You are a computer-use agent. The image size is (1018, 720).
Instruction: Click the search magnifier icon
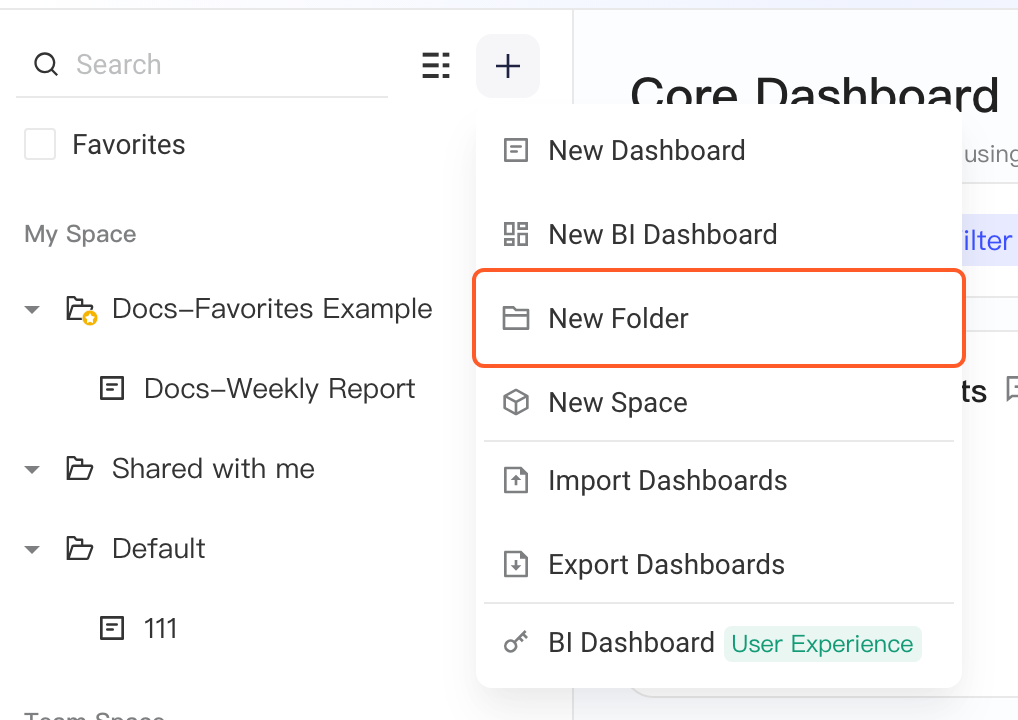click(46, 64)
